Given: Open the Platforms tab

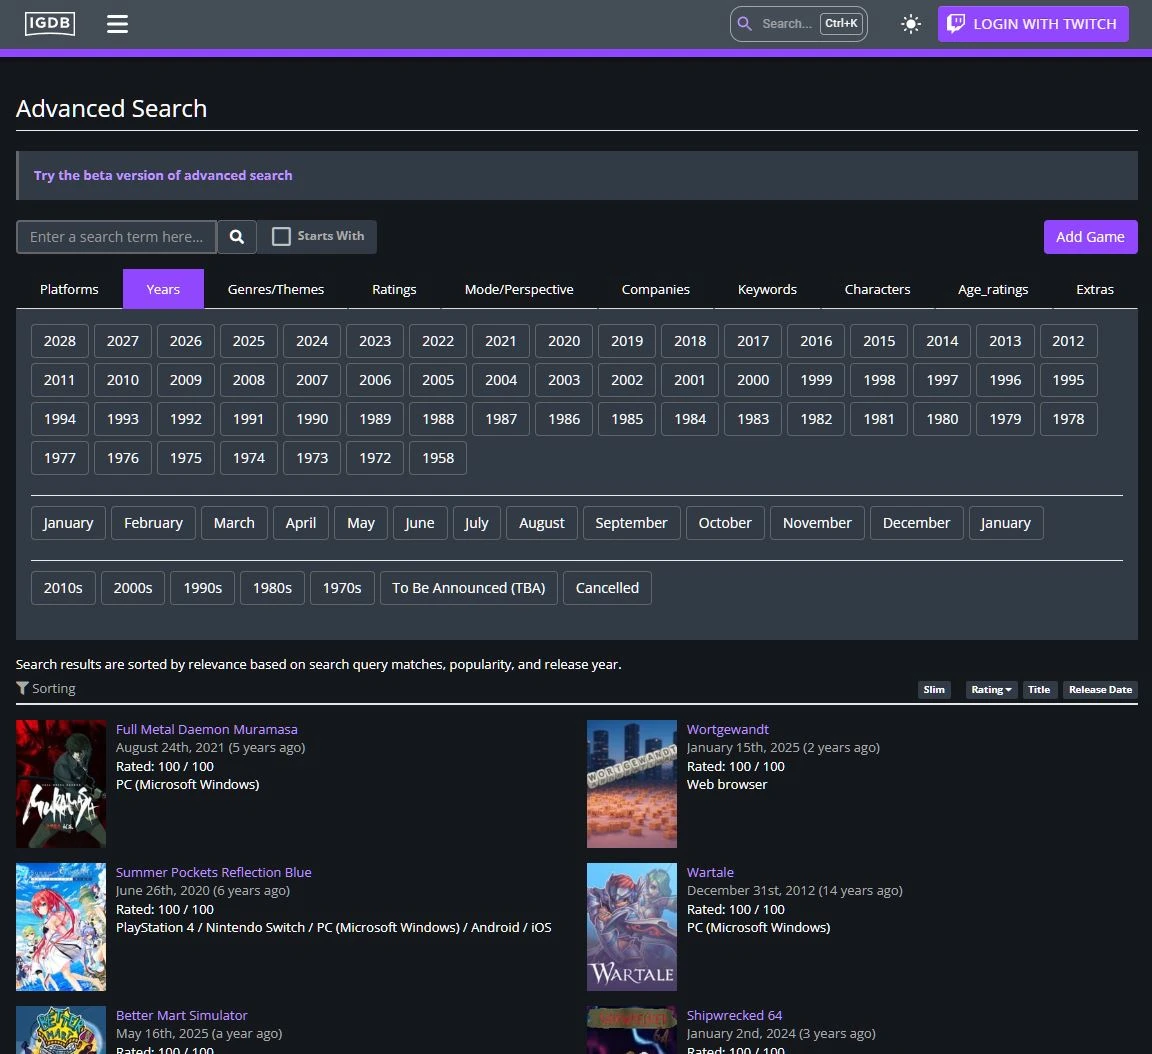Looking at the screenshot, I should pyautogui.click(x=69, y=289).
